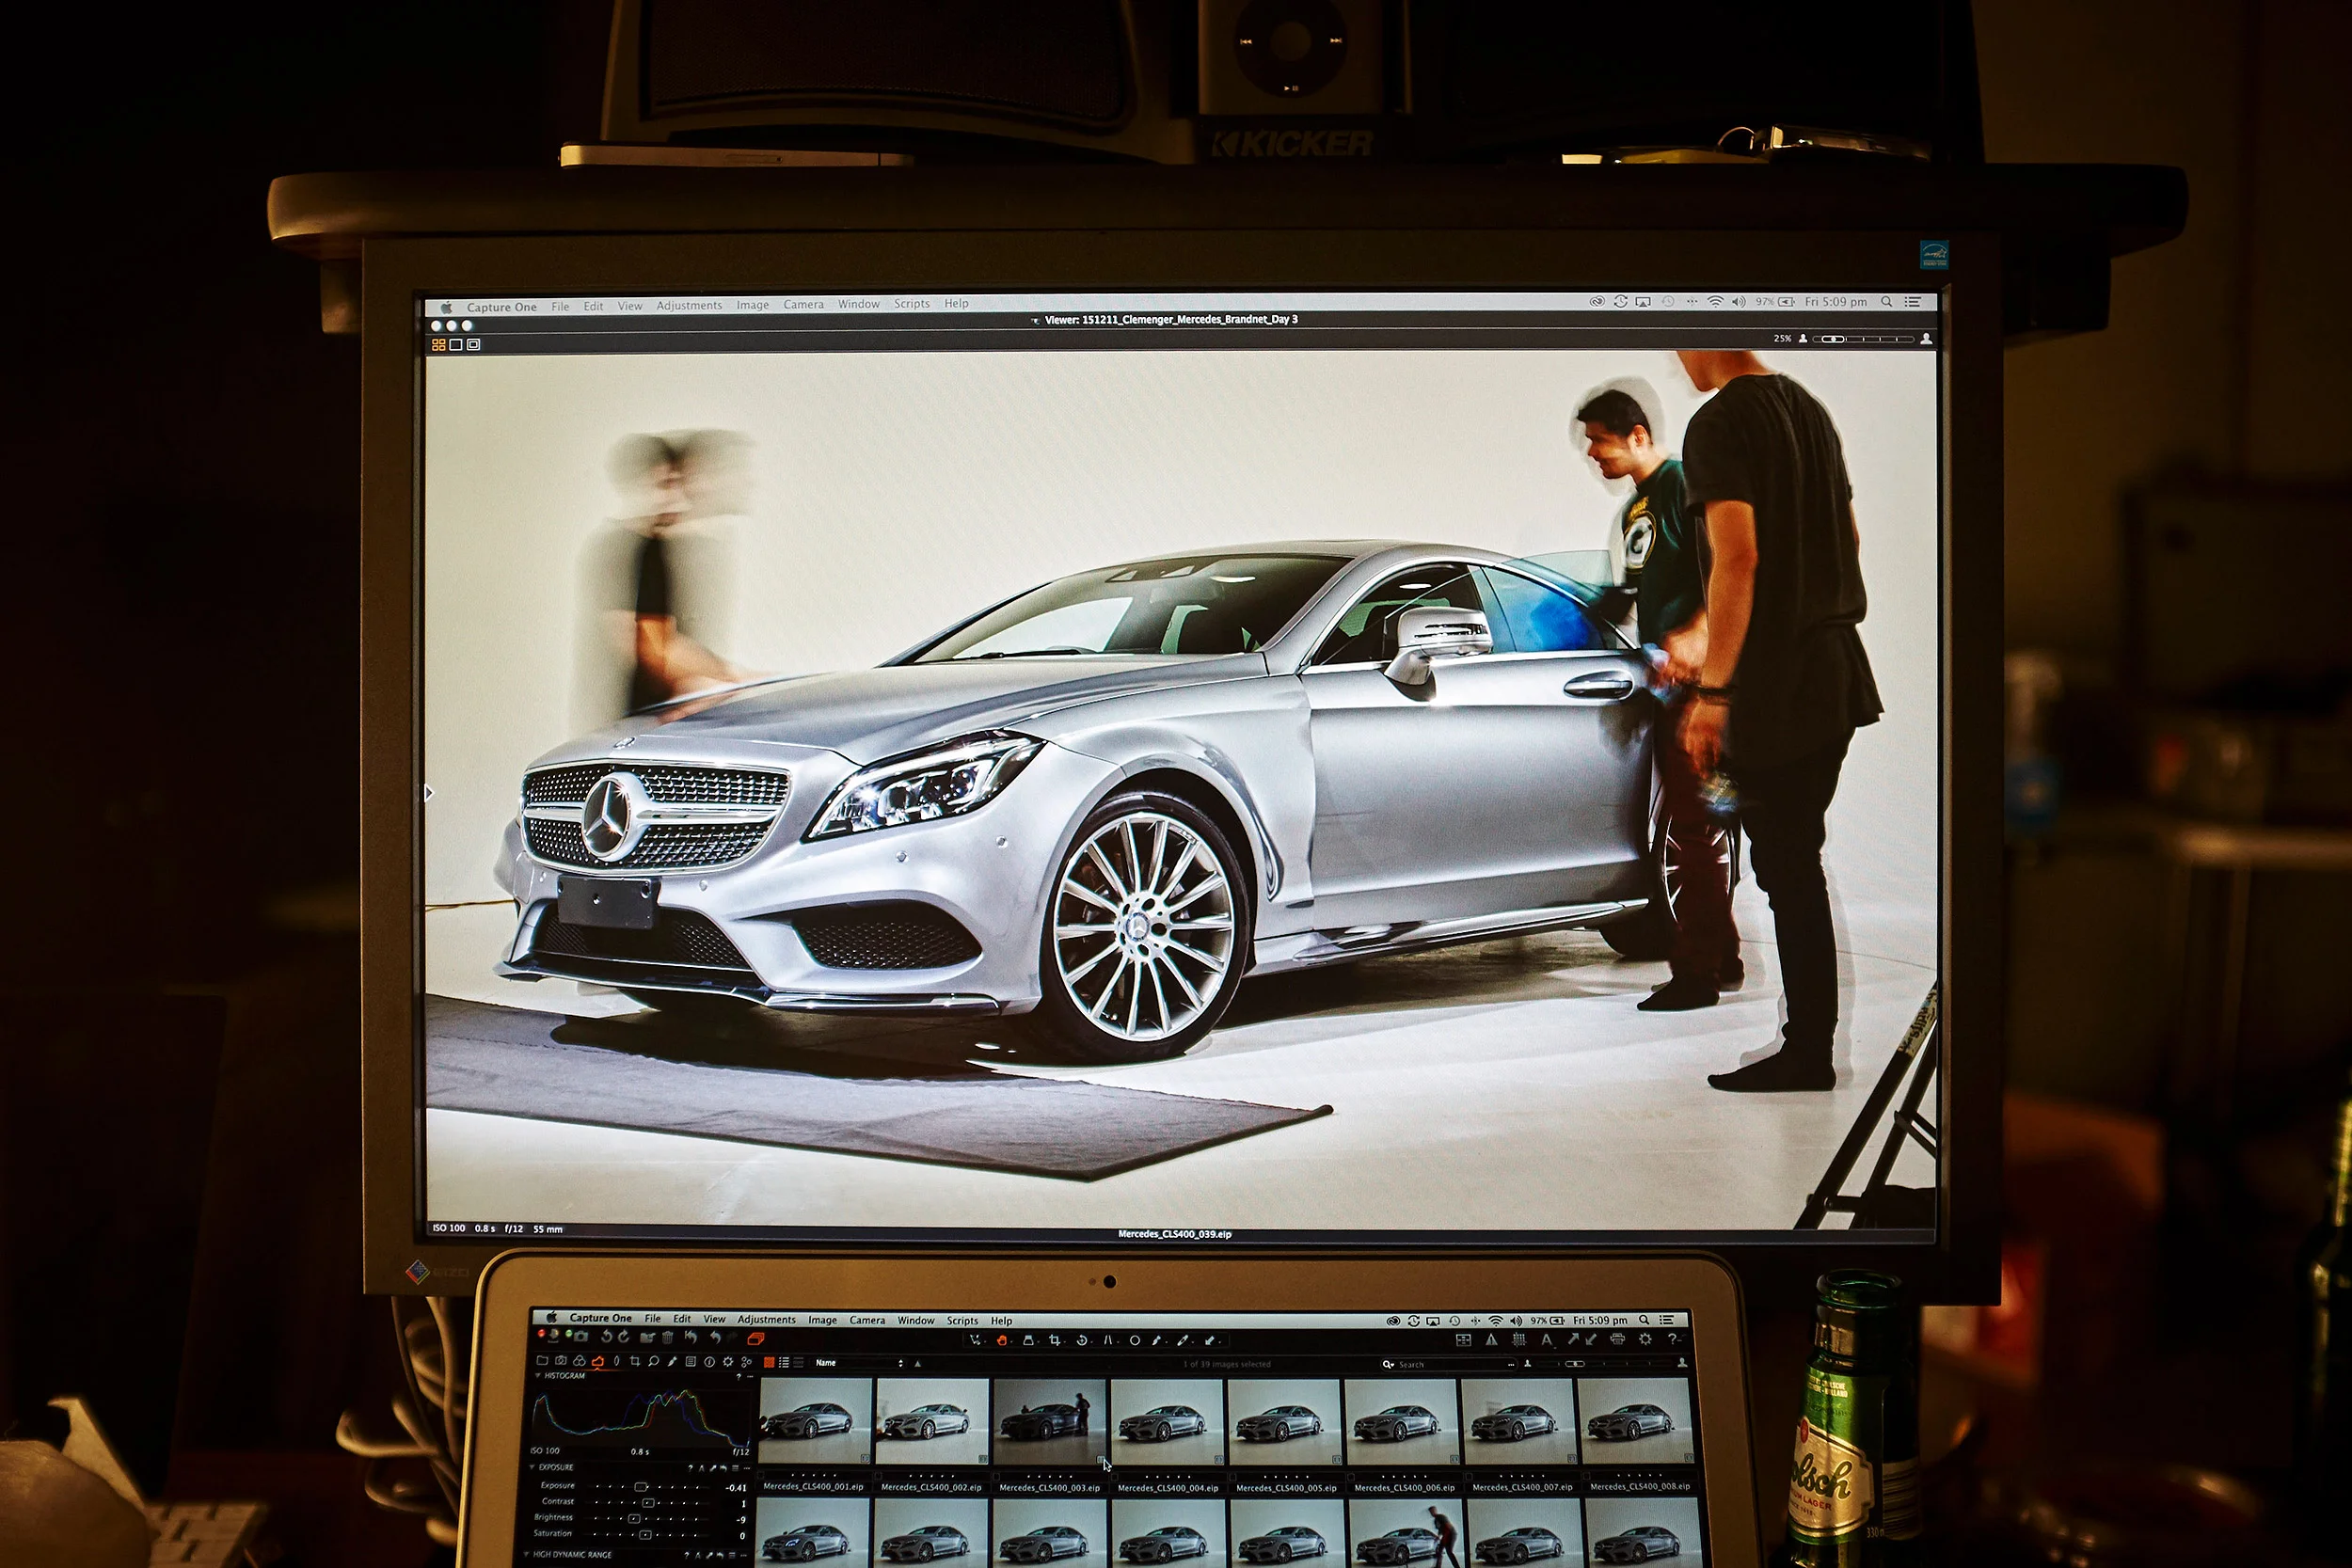Click the rotate left icon in toolbar

(x=607, y=1337)
